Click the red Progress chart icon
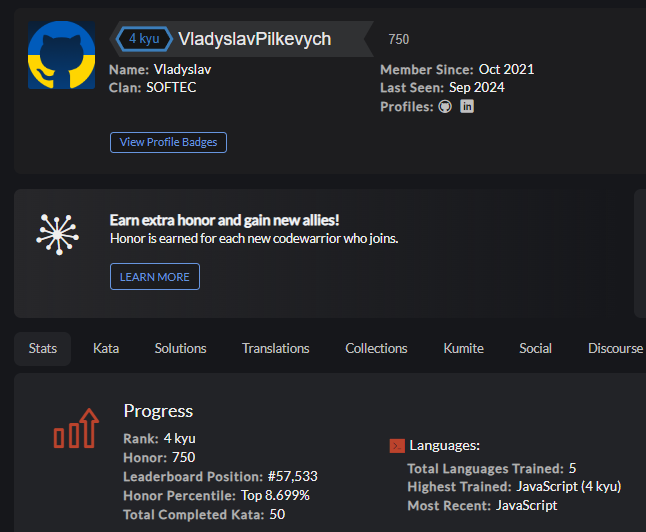The height and width of the screenshot is (532, 646). (x=76, y=428)
